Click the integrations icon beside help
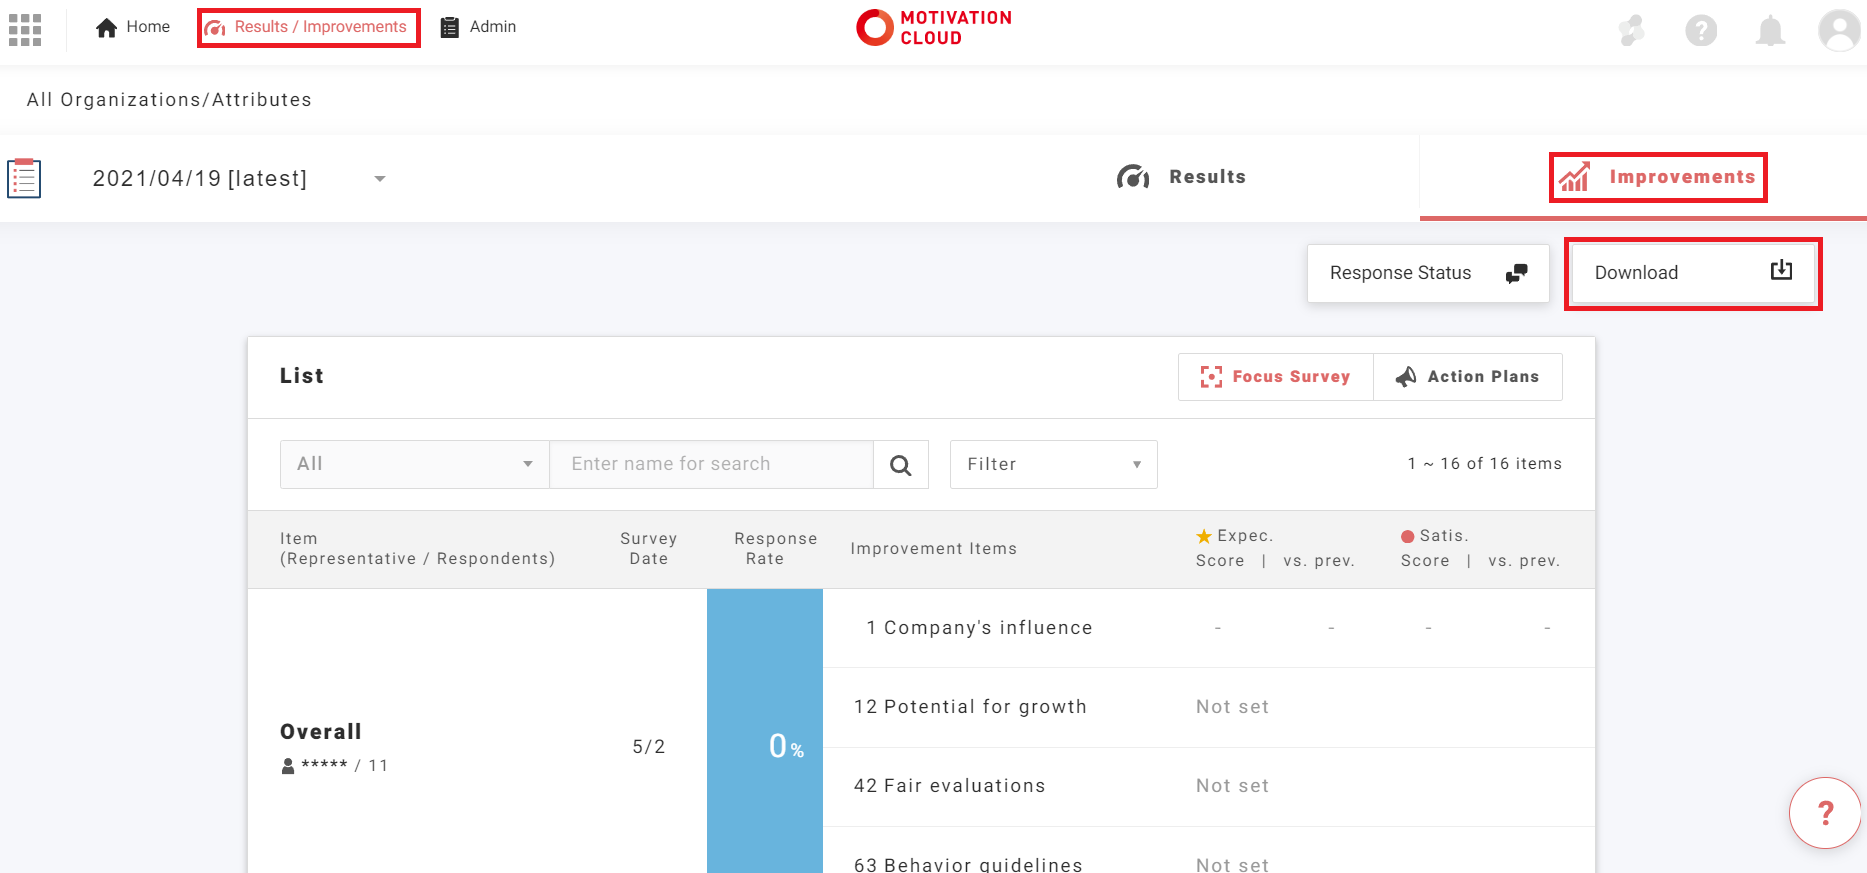The height and width of the screenshot is (873, 1867). coord(1632,31)
